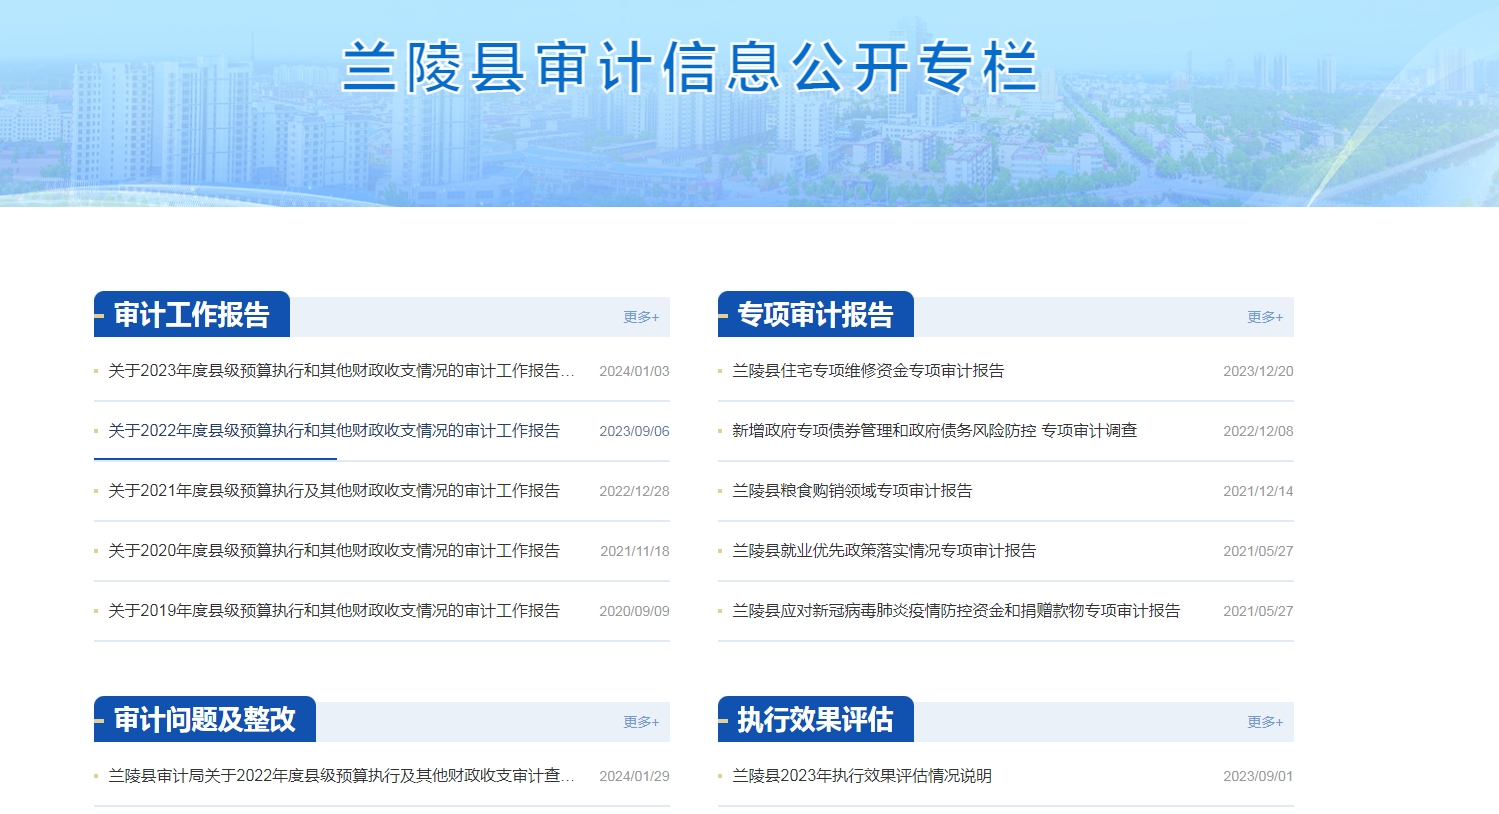Image resolution: width=1499 pixels, height=814 pixels.
Task: Open the 关于2019年度县级预算执行 audit work report
Action: 334,611
